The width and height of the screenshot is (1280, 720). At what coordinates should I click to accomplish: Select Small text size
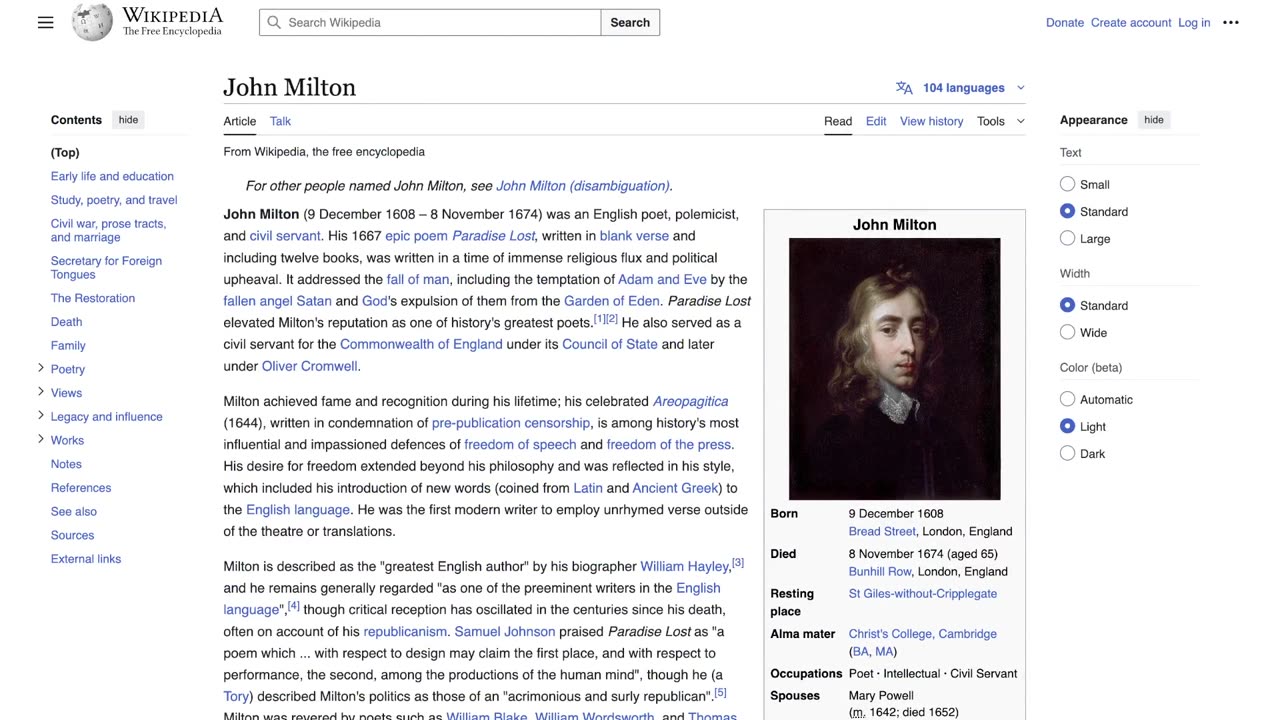tap(1067, 184)
